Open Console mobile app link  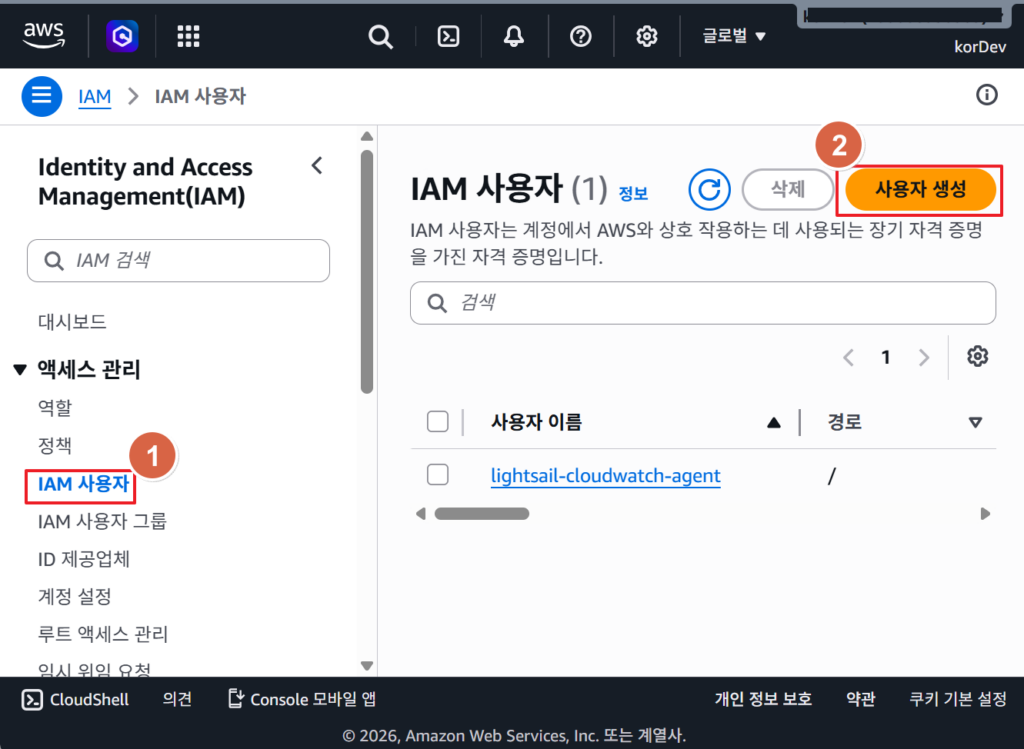tap(302, 699)
